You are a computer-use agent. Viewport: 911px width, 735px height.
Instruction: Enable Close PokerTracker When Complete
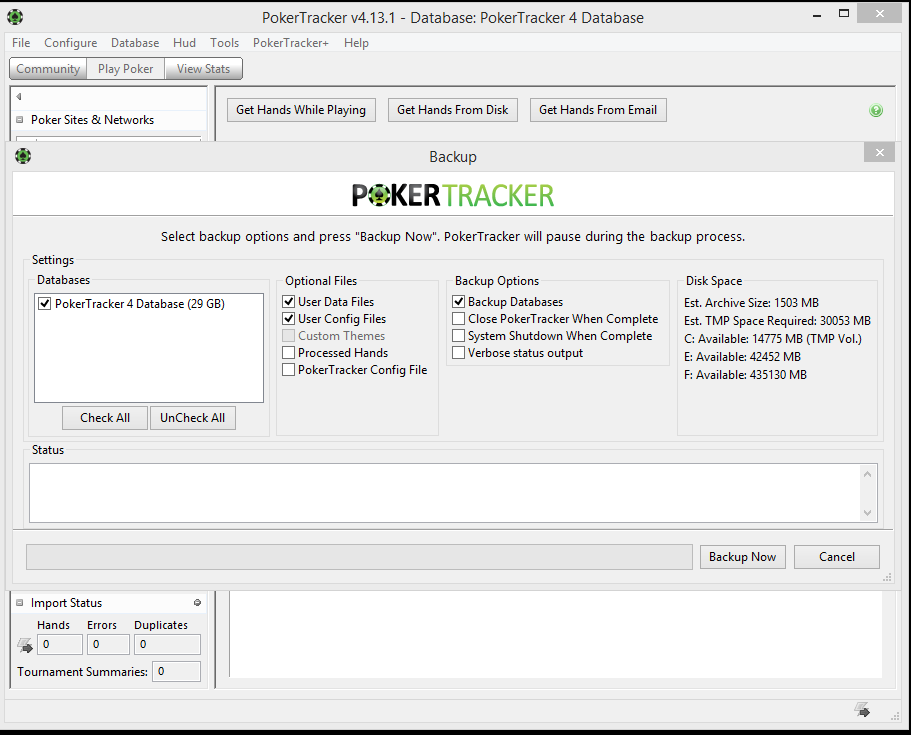(458, 318)
